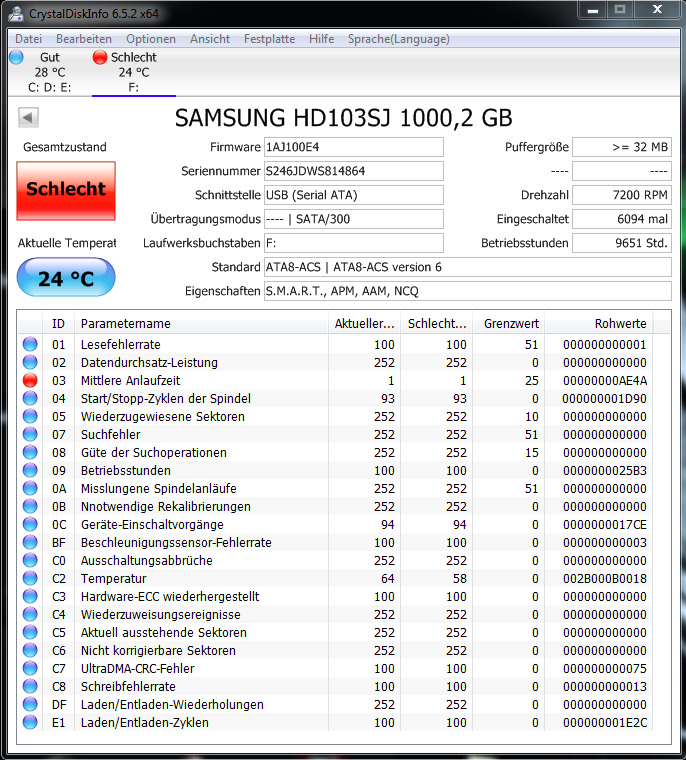Select the Schlecht disk tab F:

(134, 72)
